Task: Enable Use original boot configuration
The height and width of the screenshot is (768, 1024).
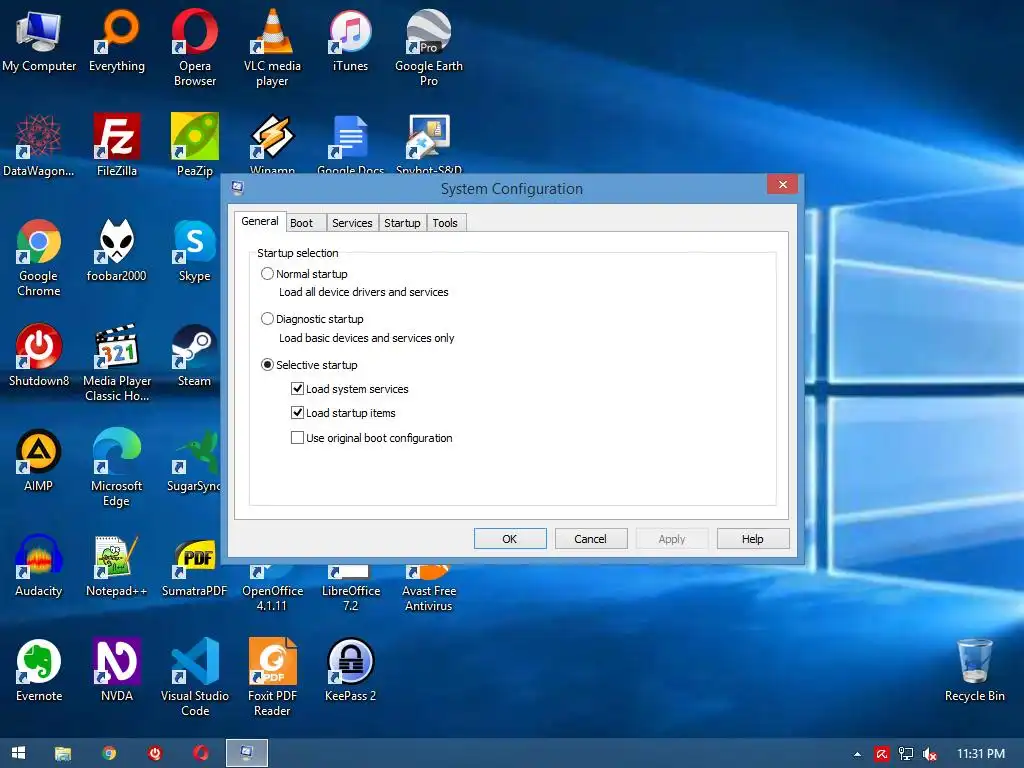Action: point(297,438)
